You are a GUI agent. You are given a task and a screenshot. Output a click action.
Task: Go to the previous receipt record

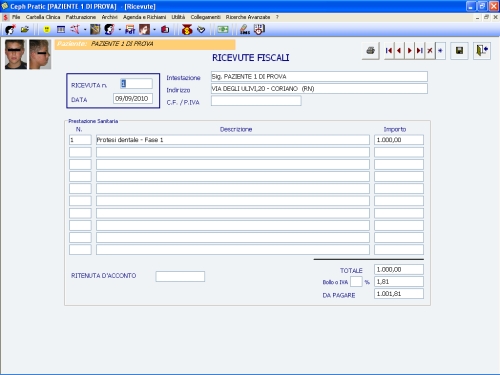tap(399, 51)
